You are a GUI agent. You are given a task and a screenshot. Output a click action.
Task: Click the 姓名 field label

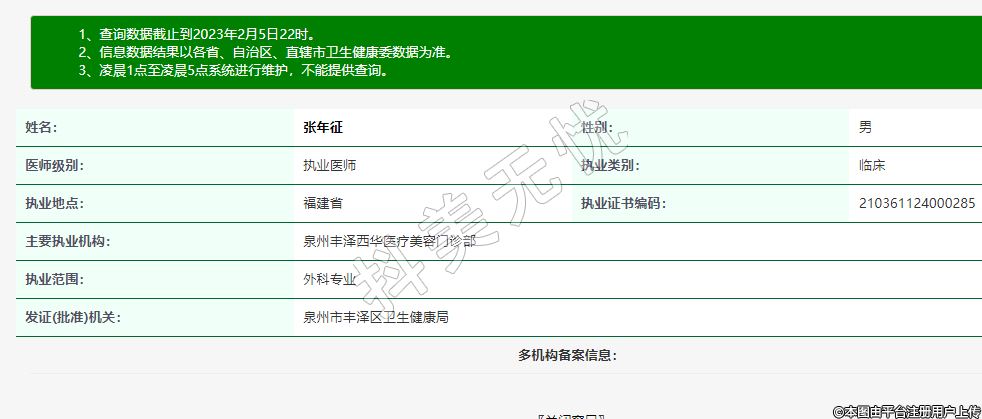41,127
